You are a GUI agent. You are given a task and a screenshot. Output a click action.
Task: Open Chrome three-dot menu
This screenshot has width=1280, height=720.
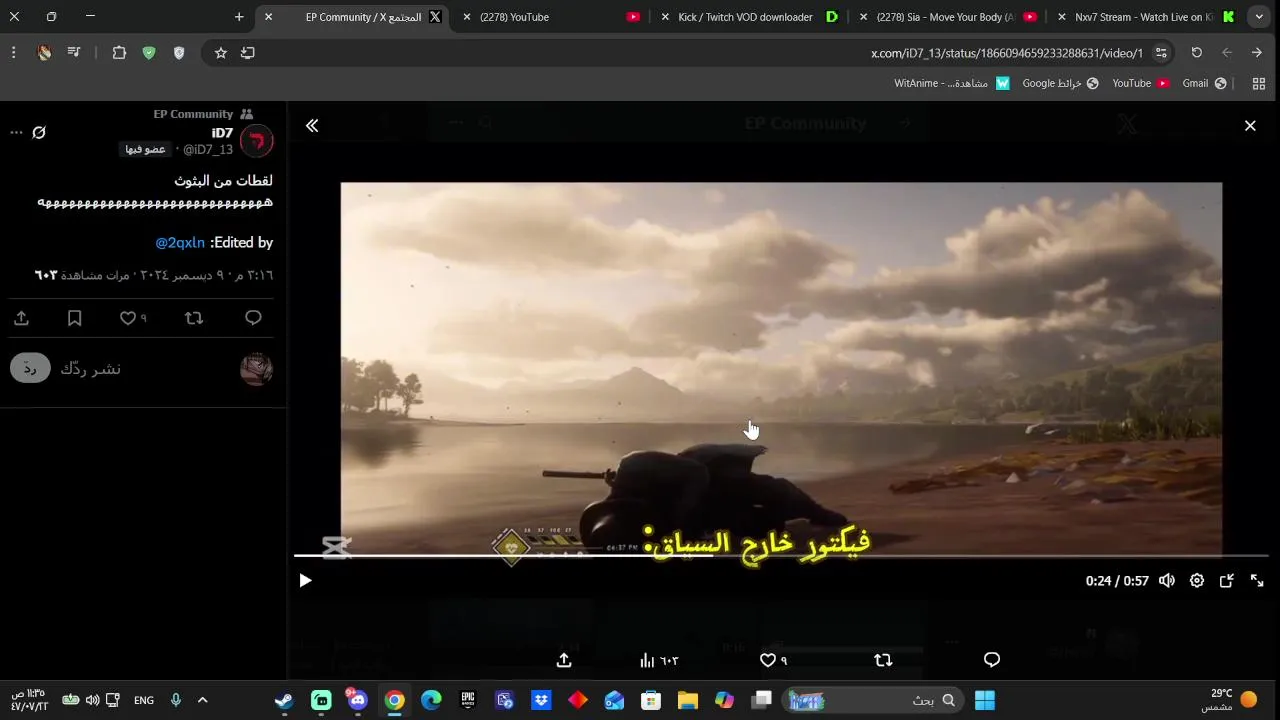13,53
